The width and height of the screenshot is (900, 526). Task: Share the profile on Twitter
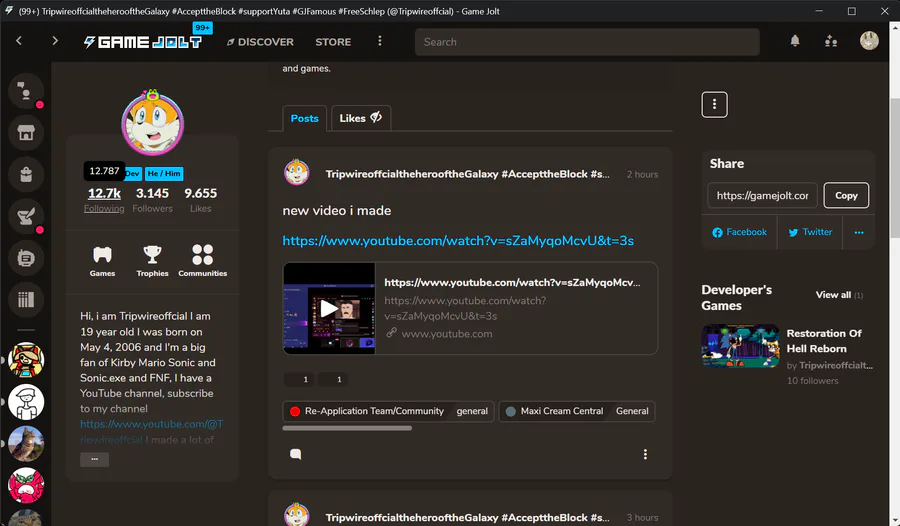[810, 232]
